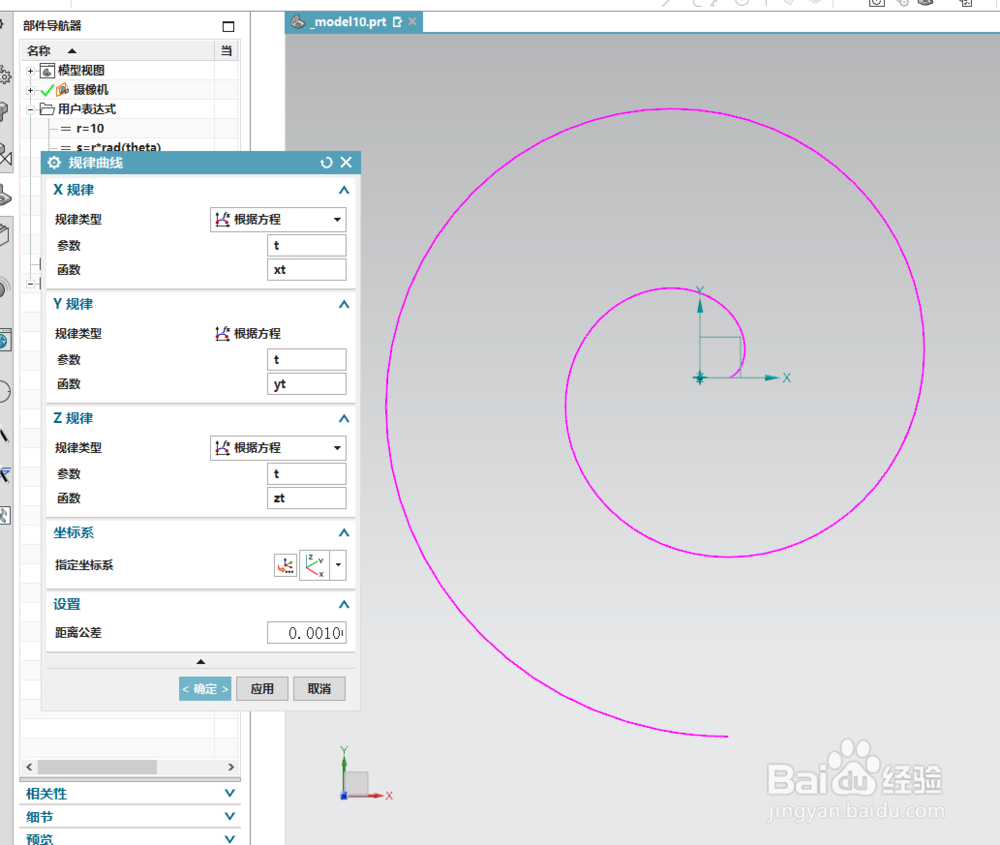Maximize the 部件导航器 panel

(228, 26)
